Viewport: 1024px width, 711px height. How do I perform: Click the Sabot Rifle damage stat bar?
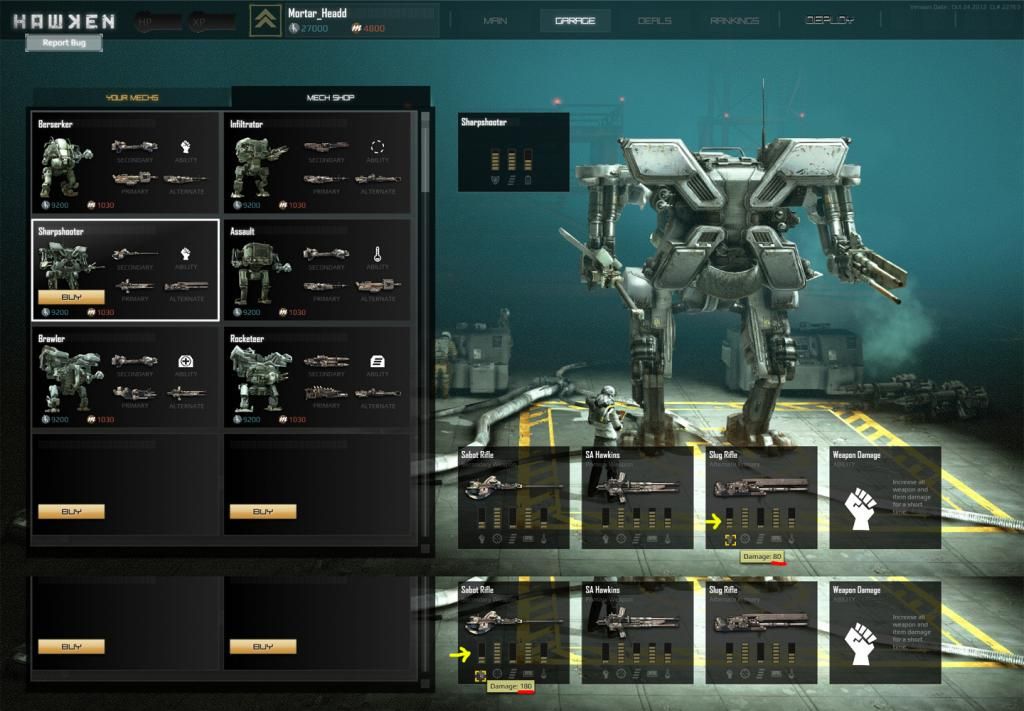482,654
